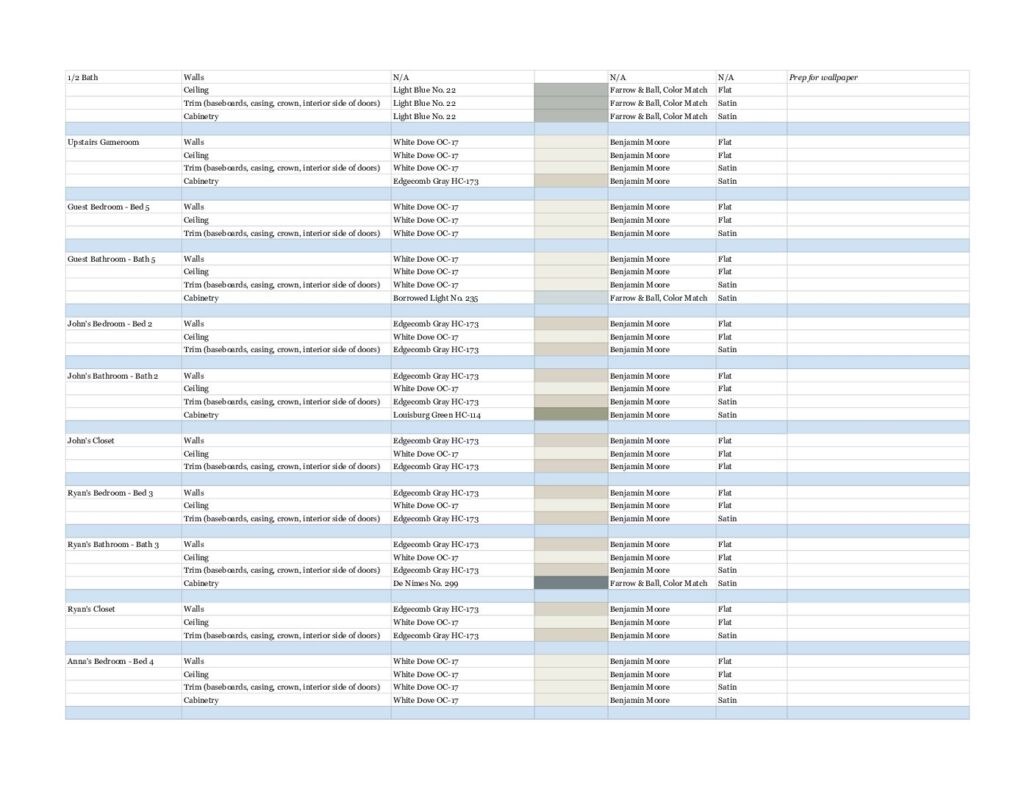This screenshot has height=800, width=1035.
Task: Select the Trim cell in Ryan's Closet section
Action: [x=286, y=635]
